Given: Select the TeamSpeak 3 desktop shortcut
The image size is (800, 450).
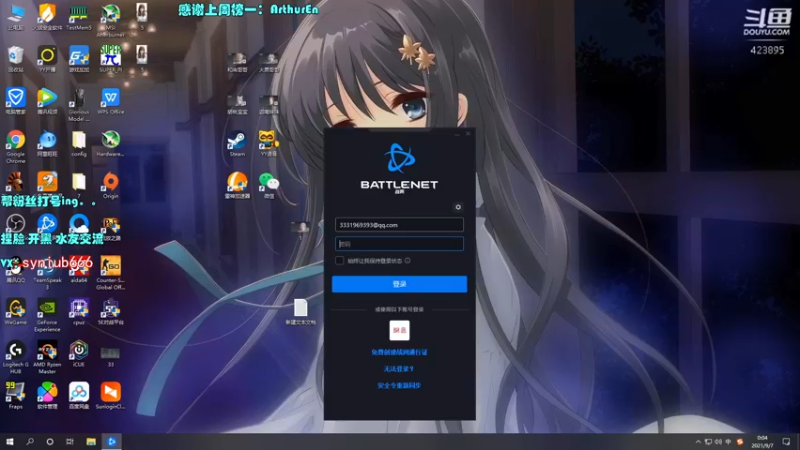Looking at the screenshot, I should click(47, 273).
